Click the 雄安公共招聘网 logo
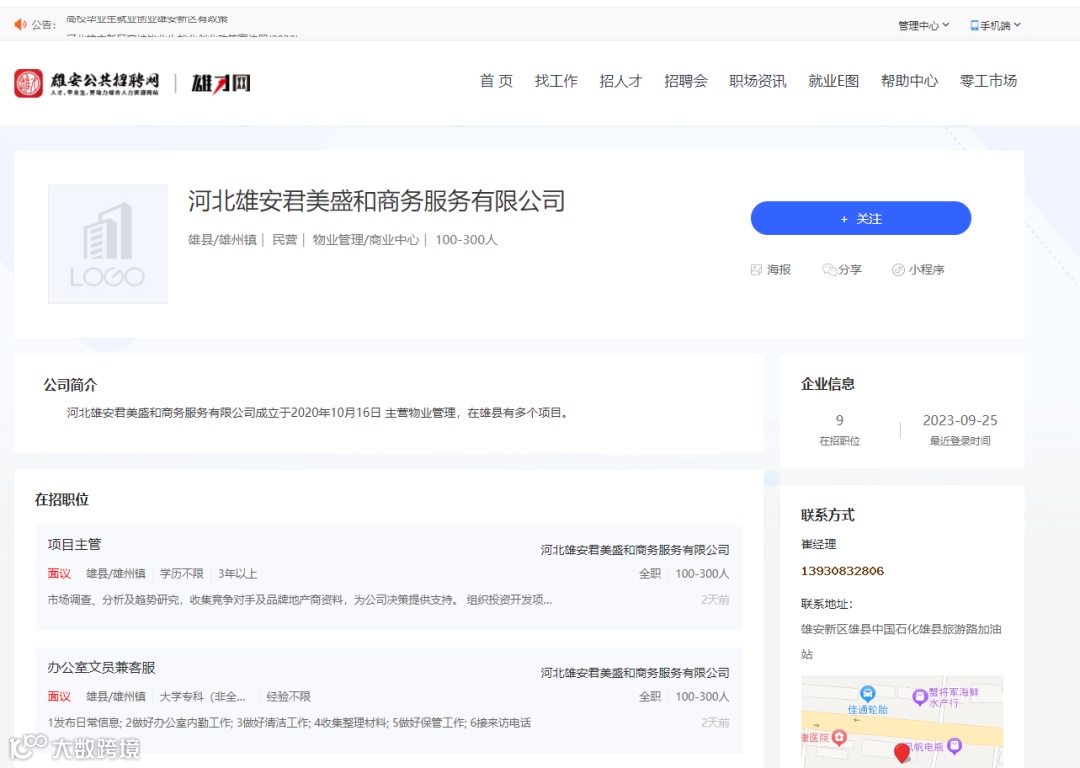Viewport: 1080px width, 768px height. tap(87, 83)
